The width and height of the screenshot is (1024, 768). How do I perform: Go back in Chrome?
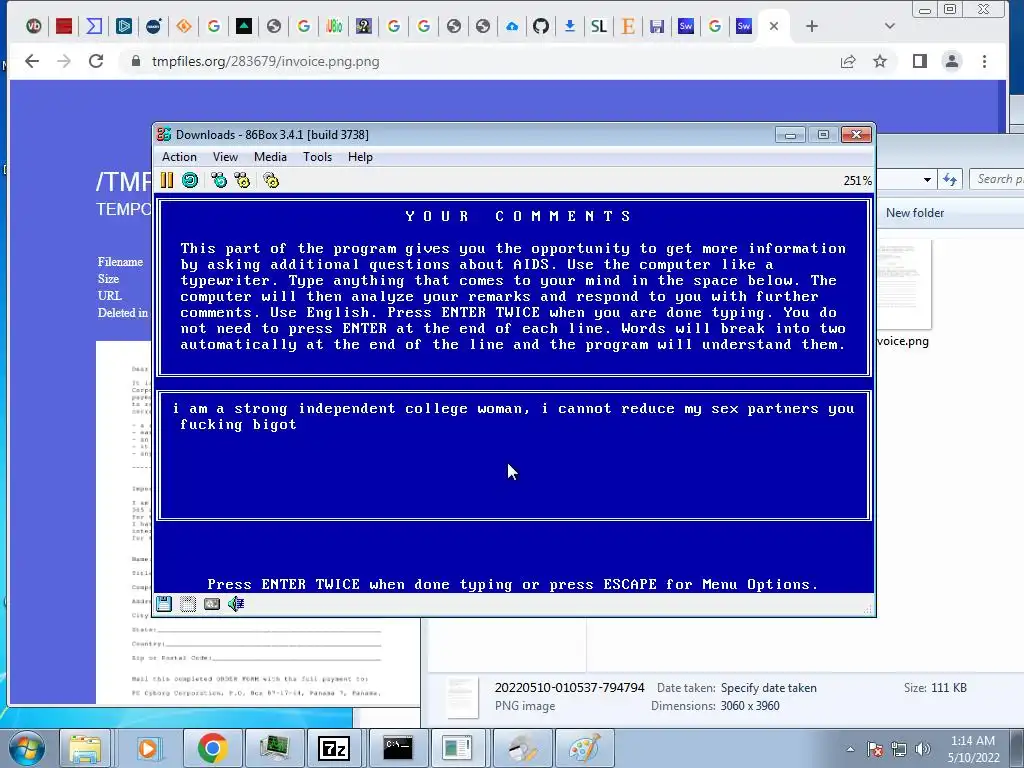(x=31, y=61)
